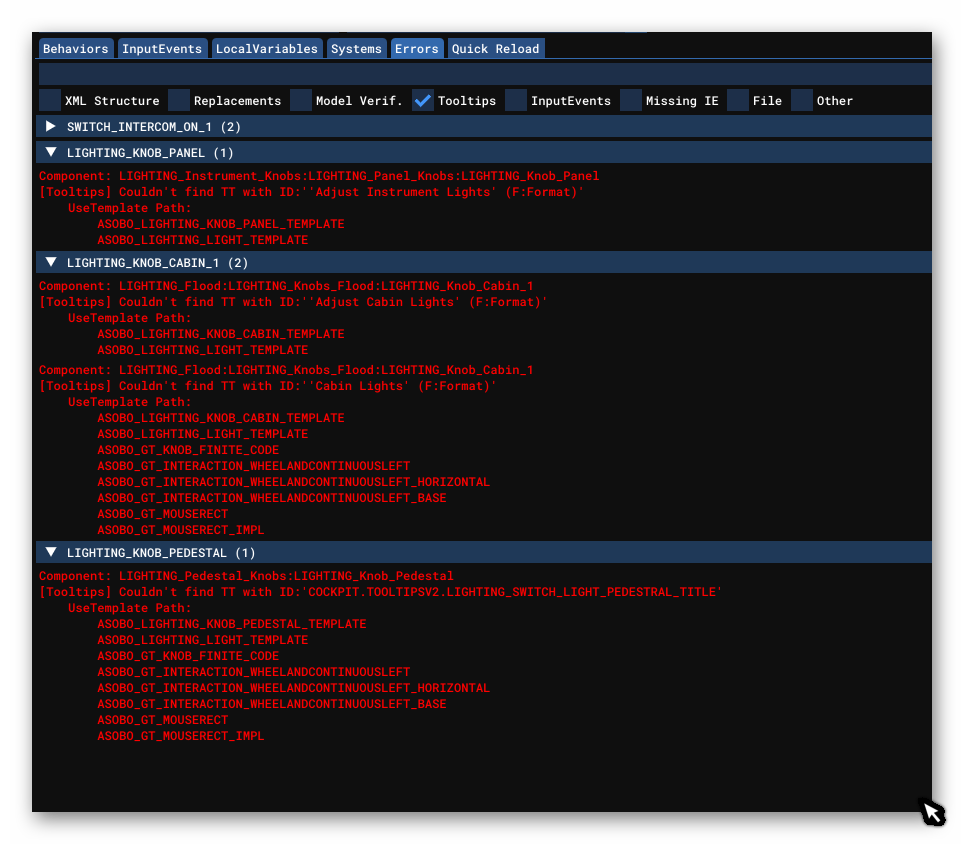
Task: Select the LocalVariables tab
Action: tap(267, 49)
